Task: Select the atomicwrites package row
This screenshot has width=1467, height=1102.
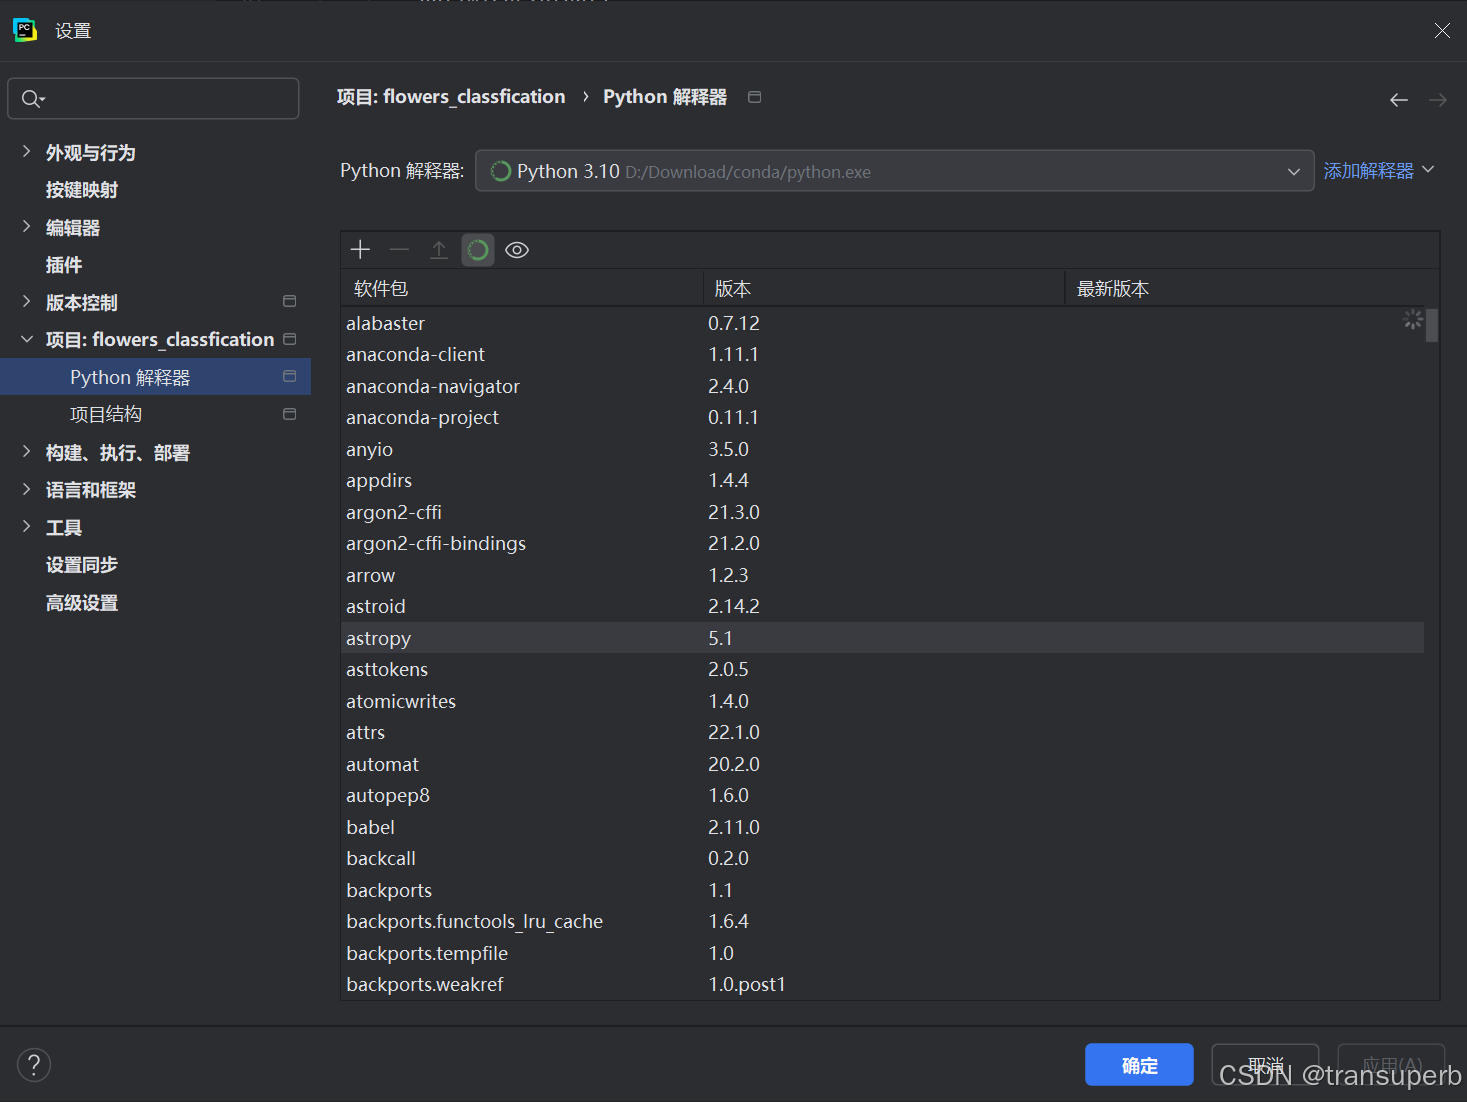Action: [882, 701]
